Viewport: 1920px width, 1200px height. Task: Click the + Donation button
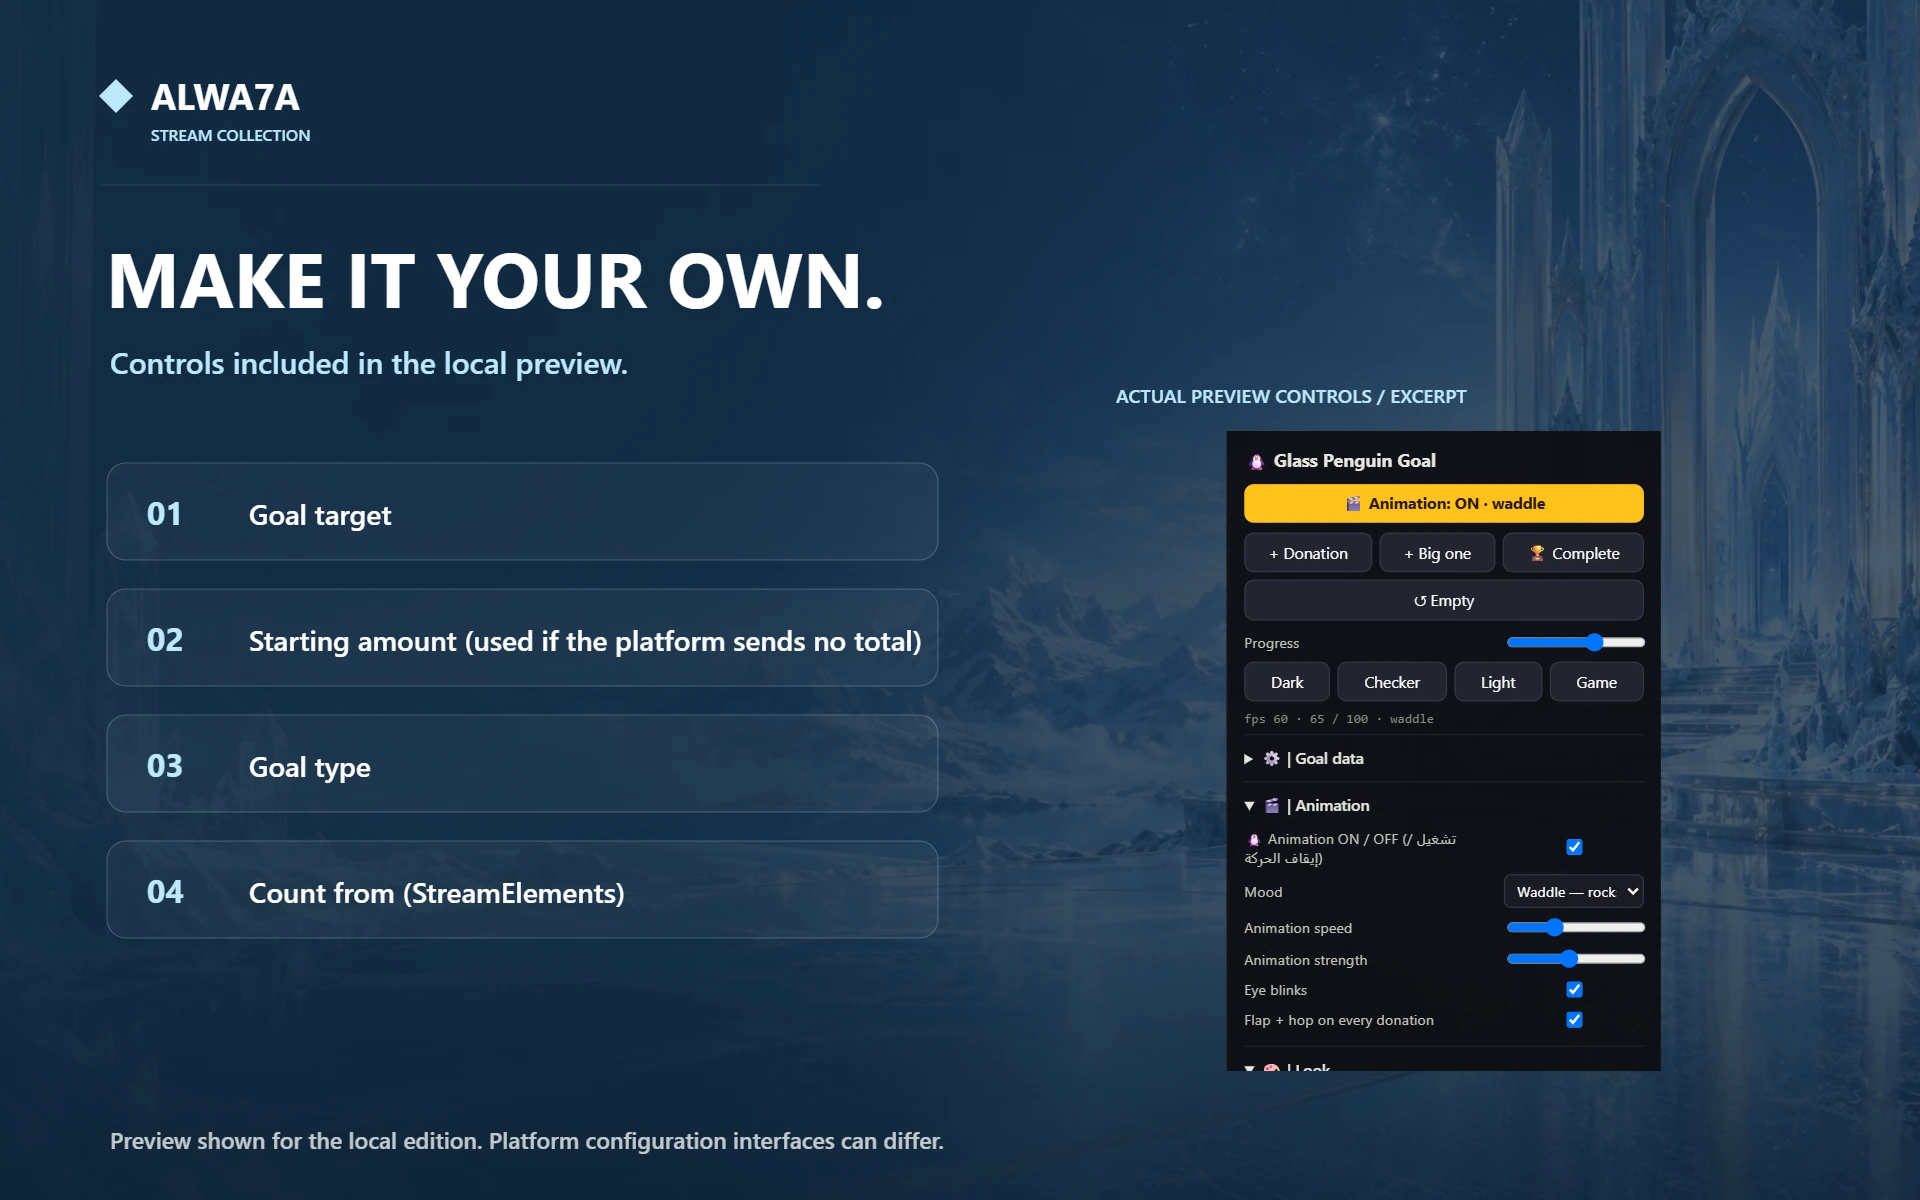[1308, 553]
